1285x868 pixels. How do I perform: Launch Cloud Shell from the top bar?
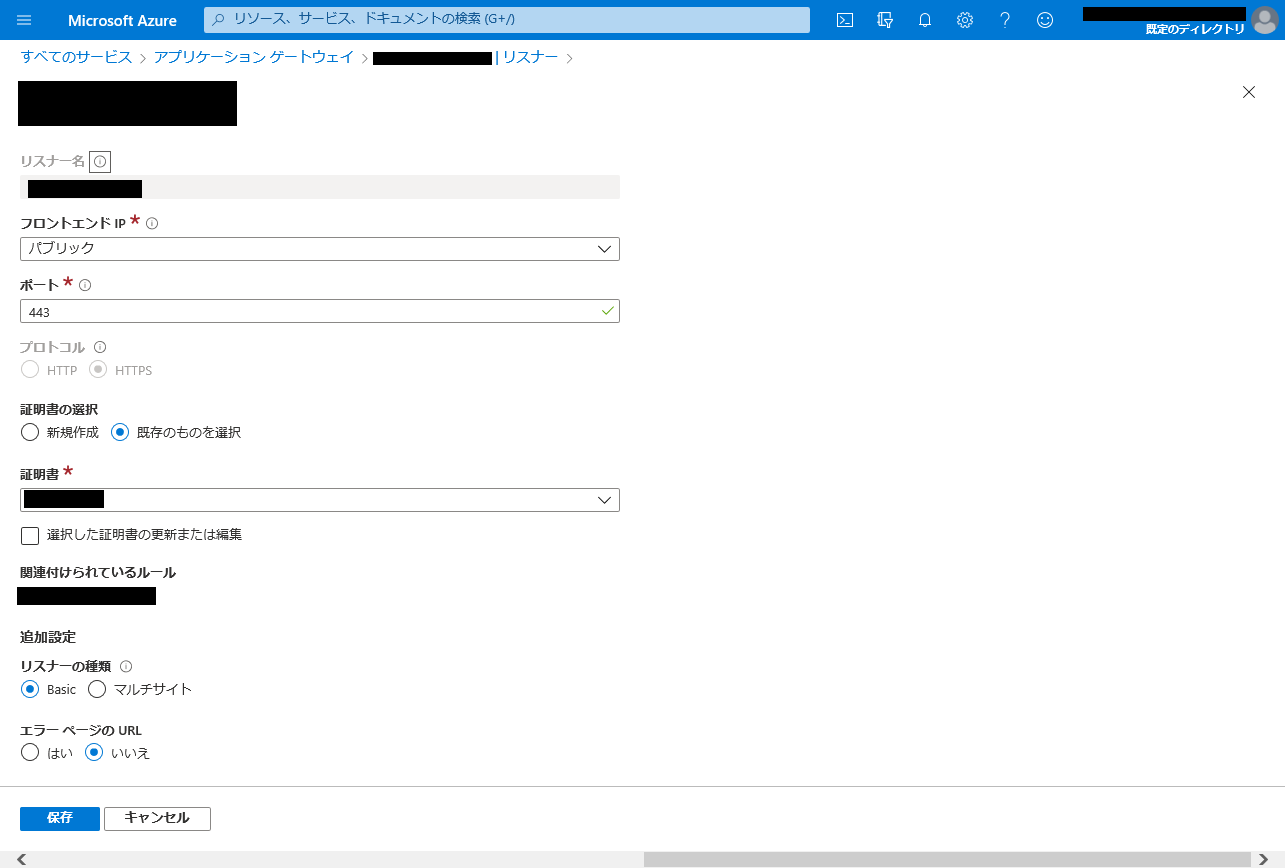845,20
